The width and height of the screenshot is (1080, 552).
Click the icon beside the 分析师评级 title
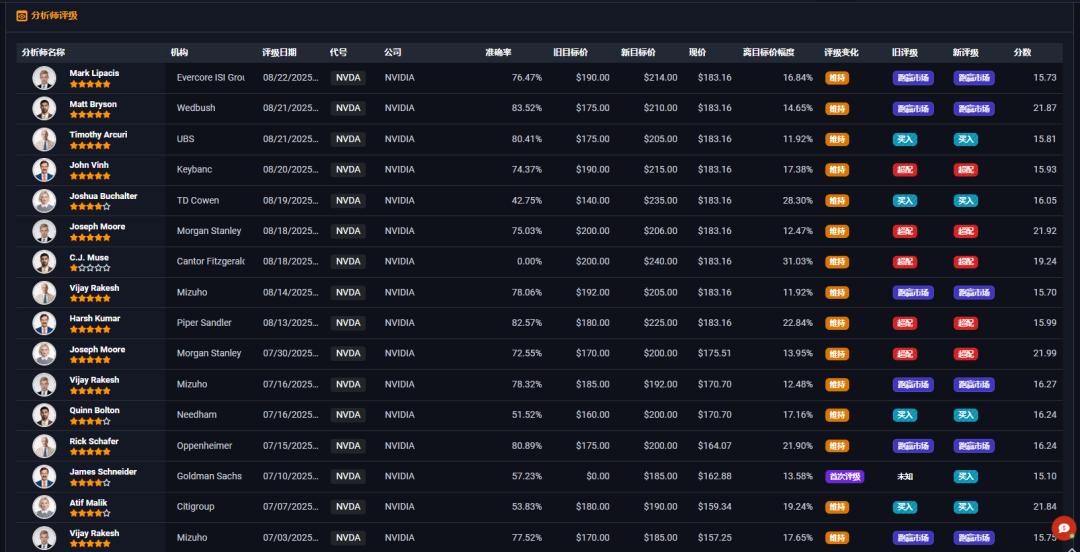[22, 16]
